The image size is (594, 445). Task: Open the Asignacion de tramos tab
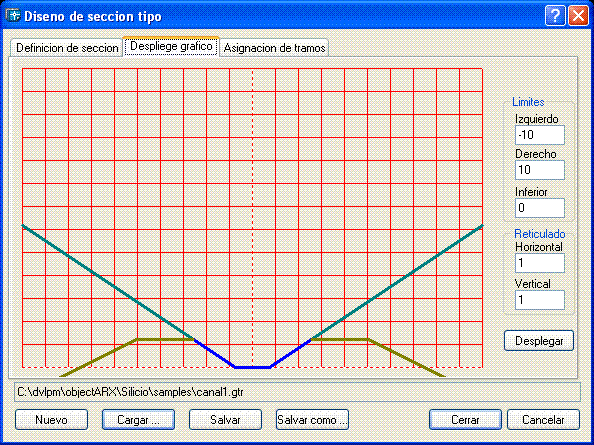pyautogui.click(x=274, y=48)
